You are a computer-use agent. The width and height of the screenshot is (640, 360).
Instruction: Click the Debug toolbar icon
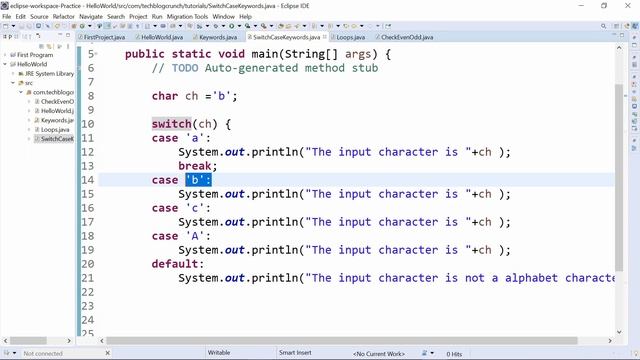[216, 26]
